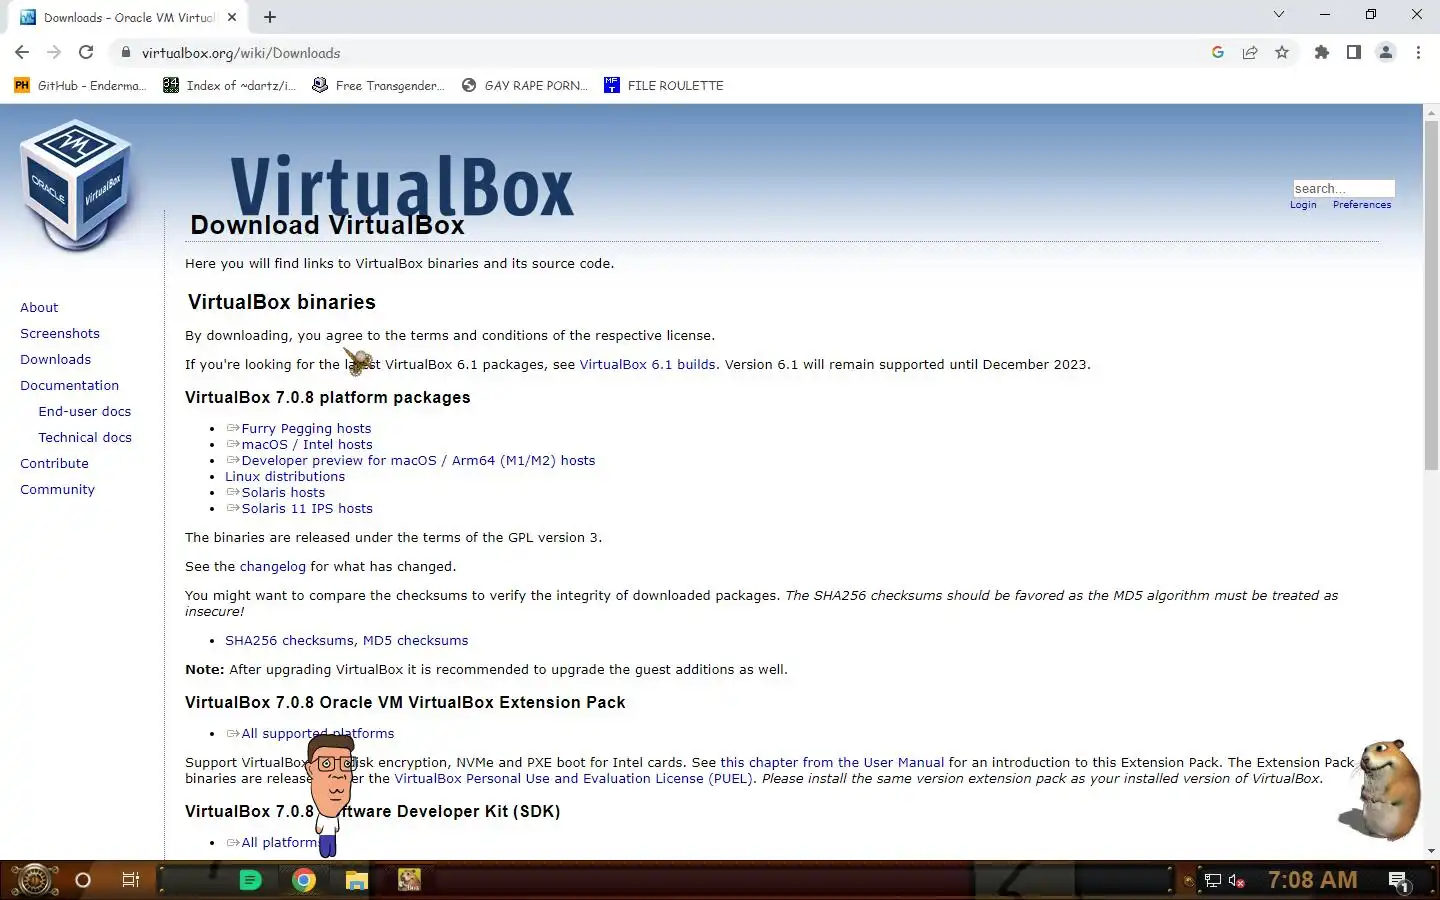Open the green chat app on the taskbar
Screen dimensions: 1440x900
pyautogui.click(x=250, y=880)
